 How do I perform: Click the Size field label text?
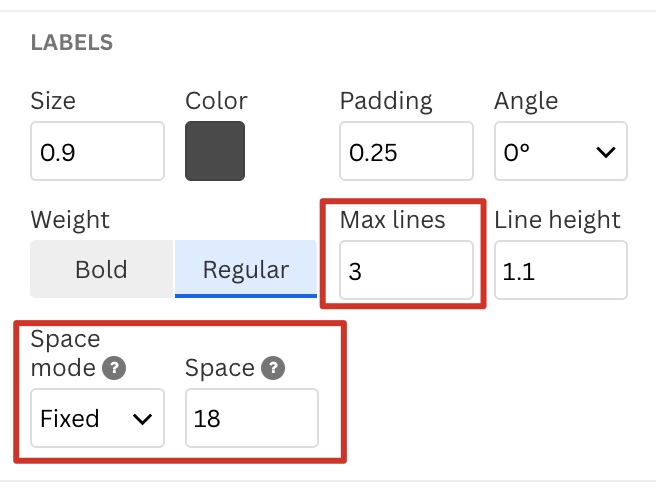click(x=53, y=101)
